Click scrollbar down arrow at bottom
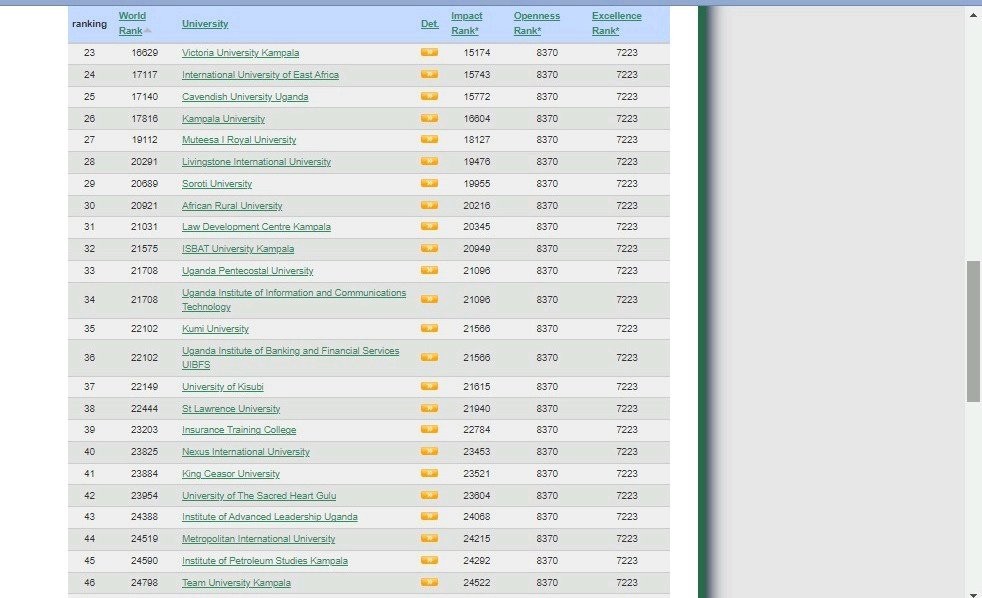The height and width of the screenshot is (598, 982). pyautogui.click(x=973, y=591)
